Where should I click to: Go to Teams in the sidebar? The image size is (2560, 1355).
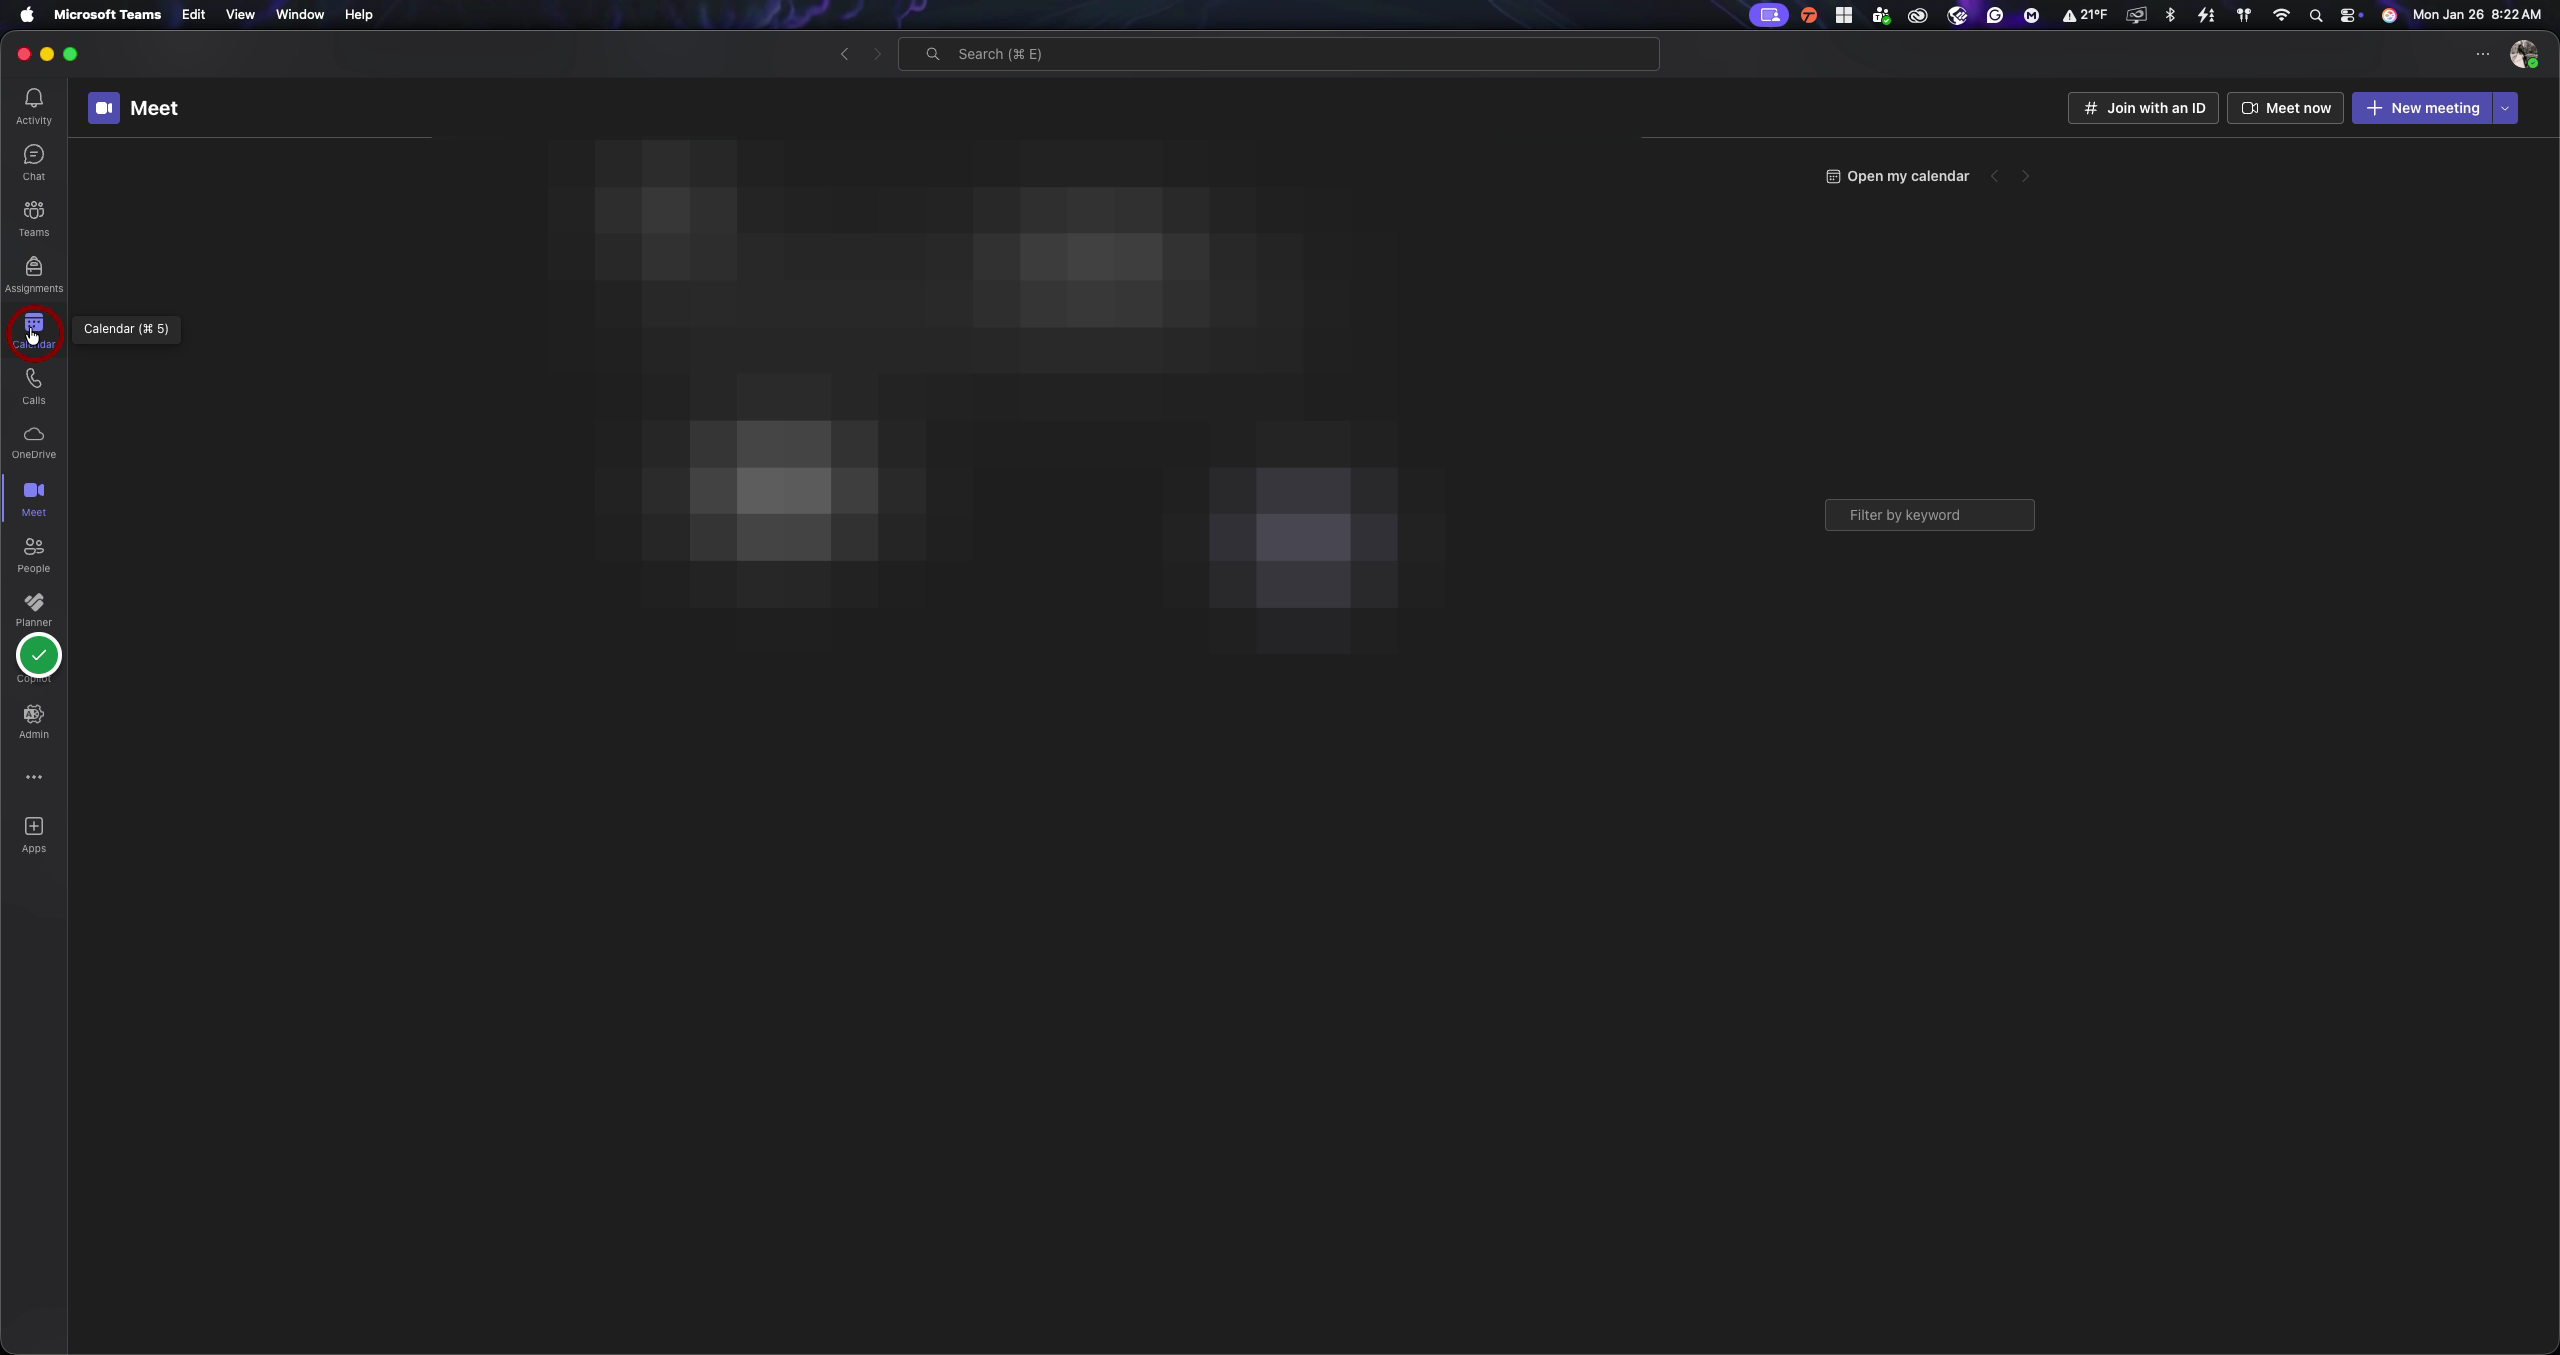(x=33, y=218)
